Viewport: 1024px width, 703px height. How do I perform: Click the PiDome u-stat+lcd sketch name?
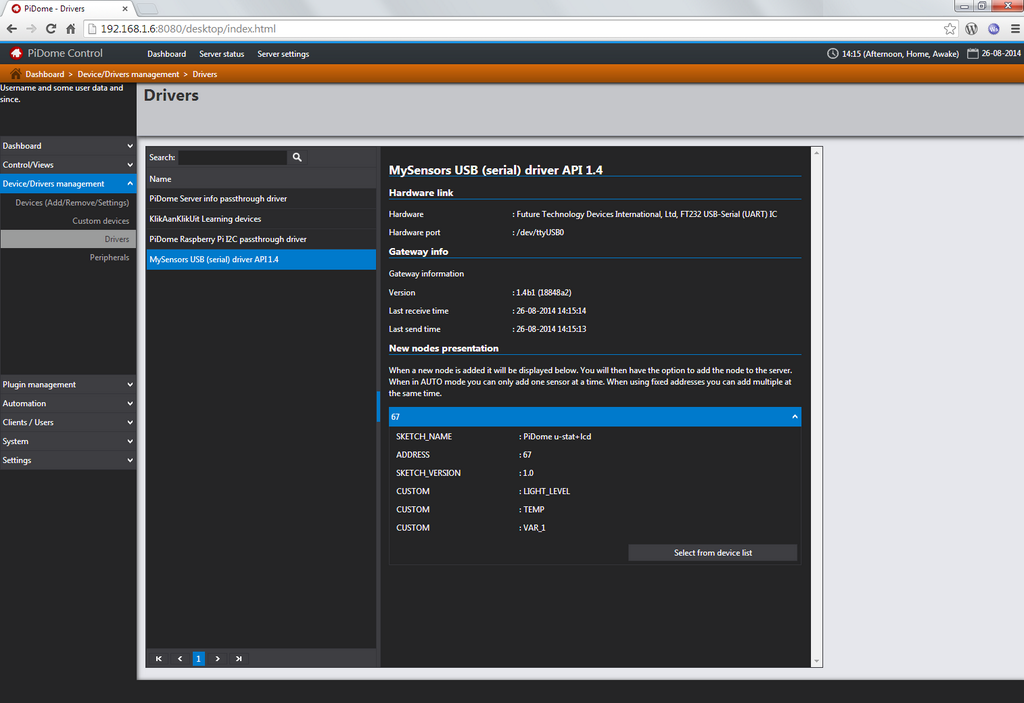(x=557, y=436)
